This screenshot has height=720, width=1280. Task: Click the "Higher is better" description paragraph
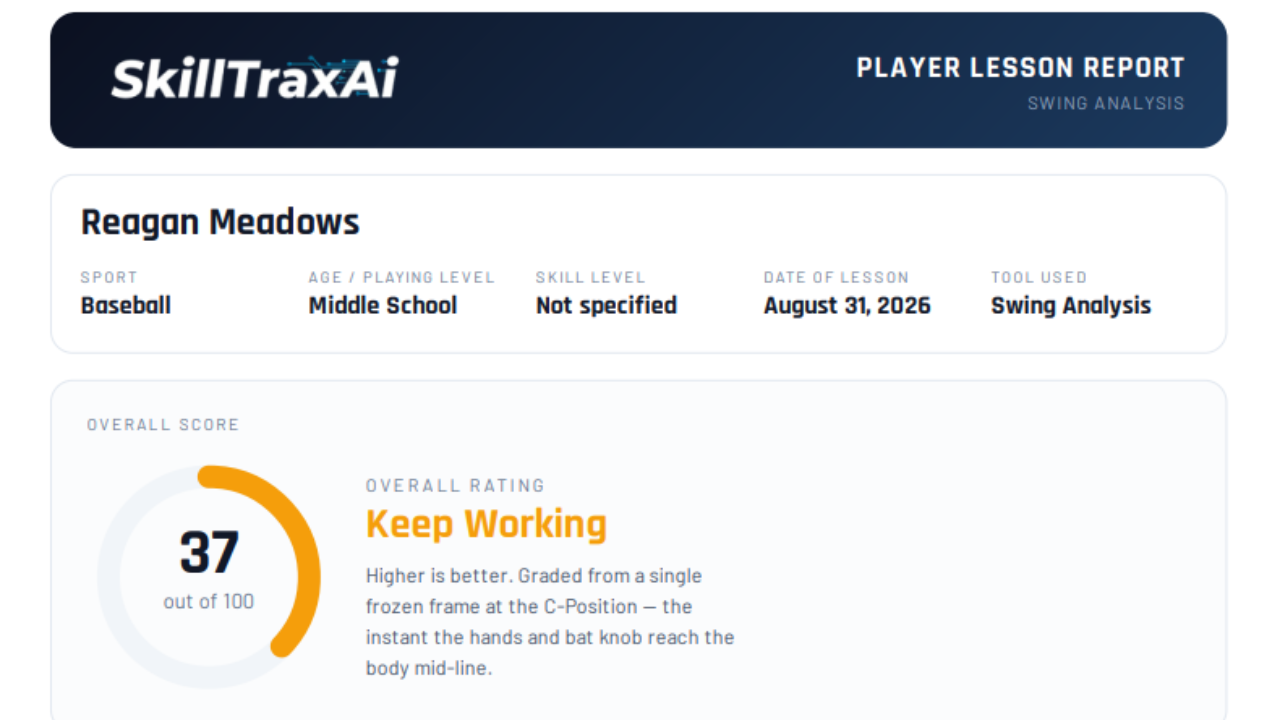(550, 622)
